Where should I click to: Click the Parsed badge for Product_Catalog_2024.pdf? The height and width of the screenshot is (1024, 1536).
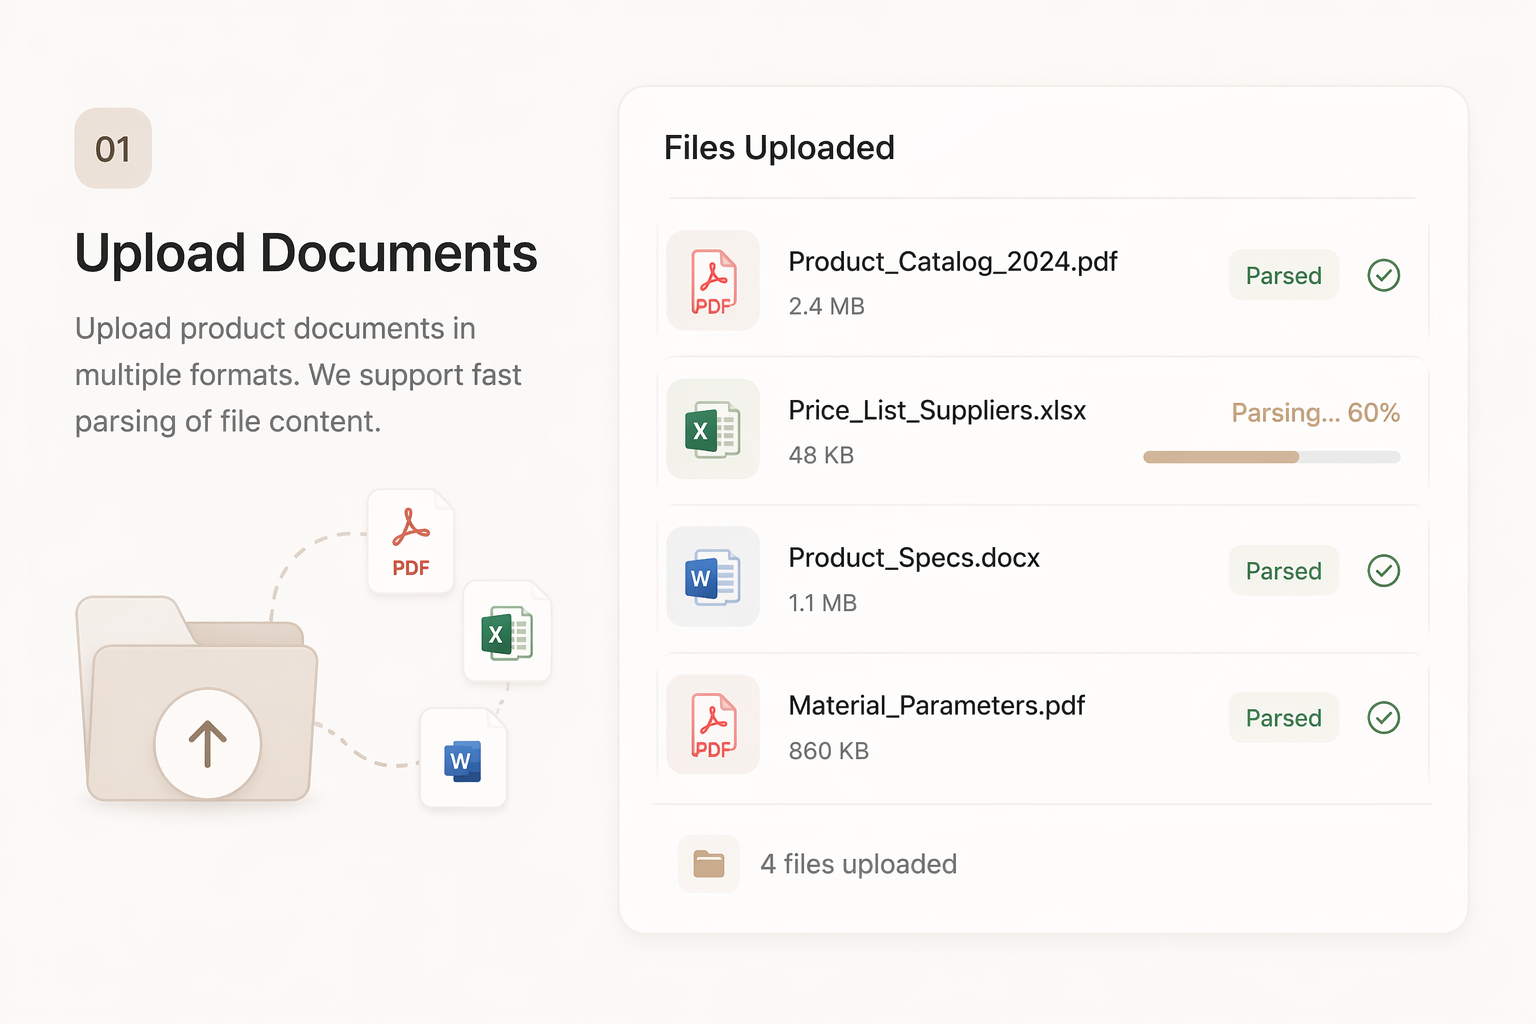click(1284, 275)
